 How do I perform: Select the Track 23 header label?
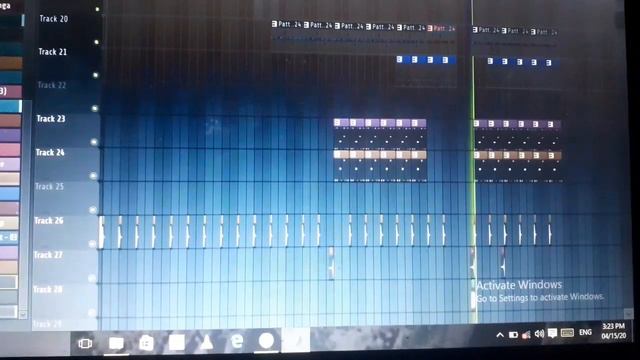coord(51,119)
